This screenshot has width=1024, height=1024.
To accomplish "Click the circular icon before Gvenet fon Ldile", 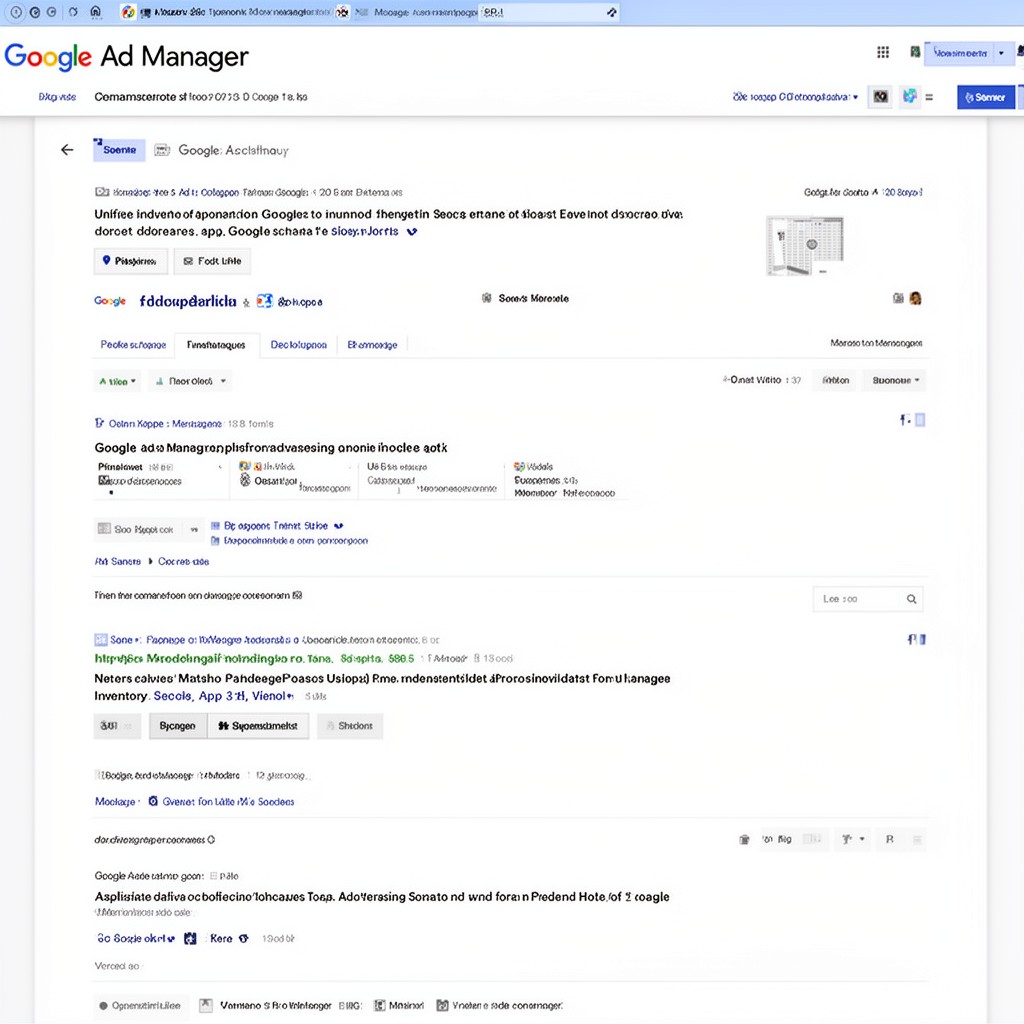I will [x=153, y=801].
